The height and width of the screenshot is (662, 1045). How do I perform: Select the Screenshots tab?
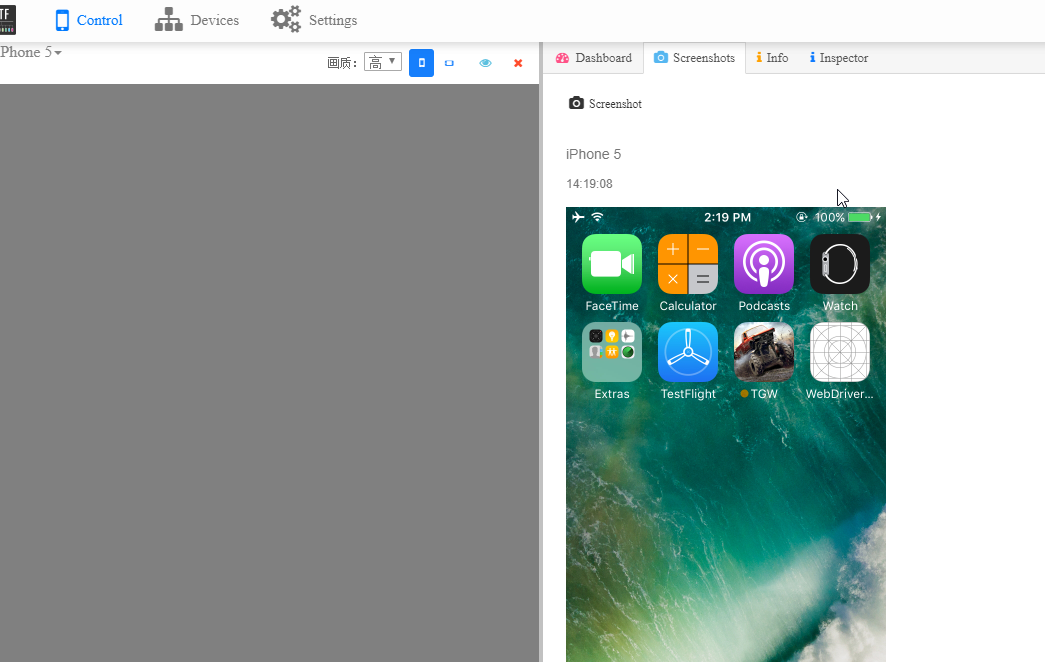pyautogui.click(x=694, y=58)
